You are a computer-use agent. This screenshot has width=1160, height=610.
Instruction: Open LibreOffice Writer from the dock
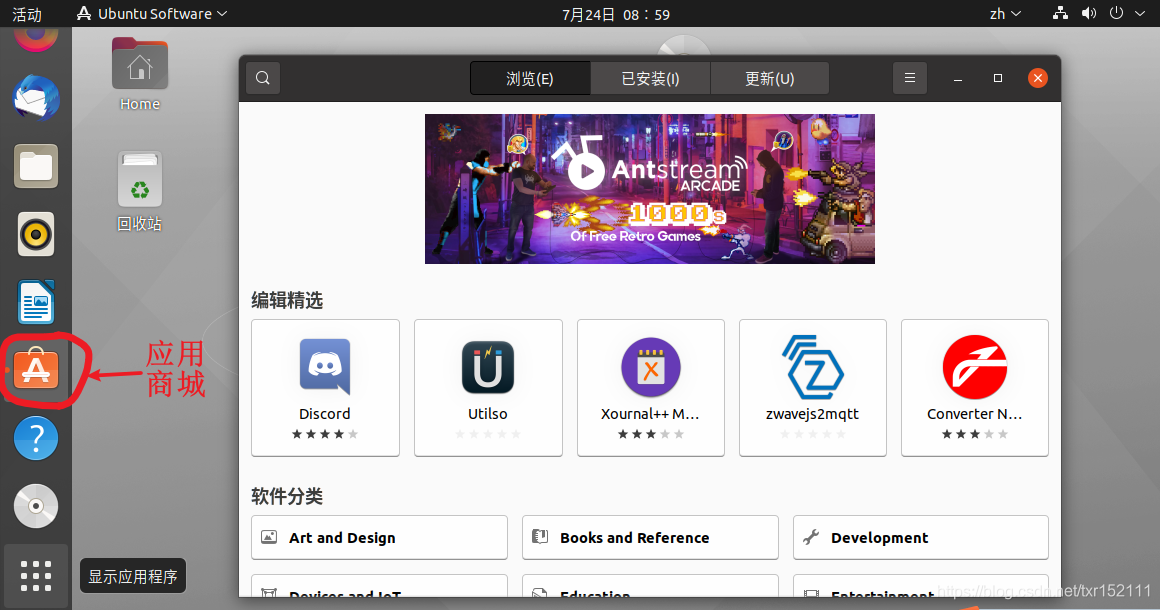[x=36, y=302]
